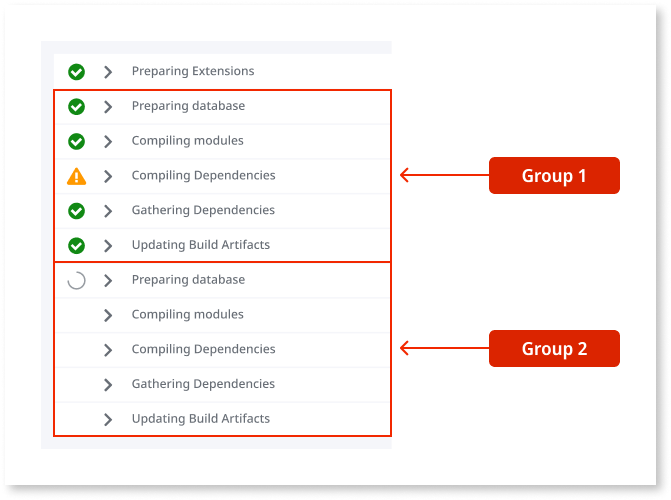671x500 pixels.
Task: Select the red Group 1 label
Action: tap(554, 176)
